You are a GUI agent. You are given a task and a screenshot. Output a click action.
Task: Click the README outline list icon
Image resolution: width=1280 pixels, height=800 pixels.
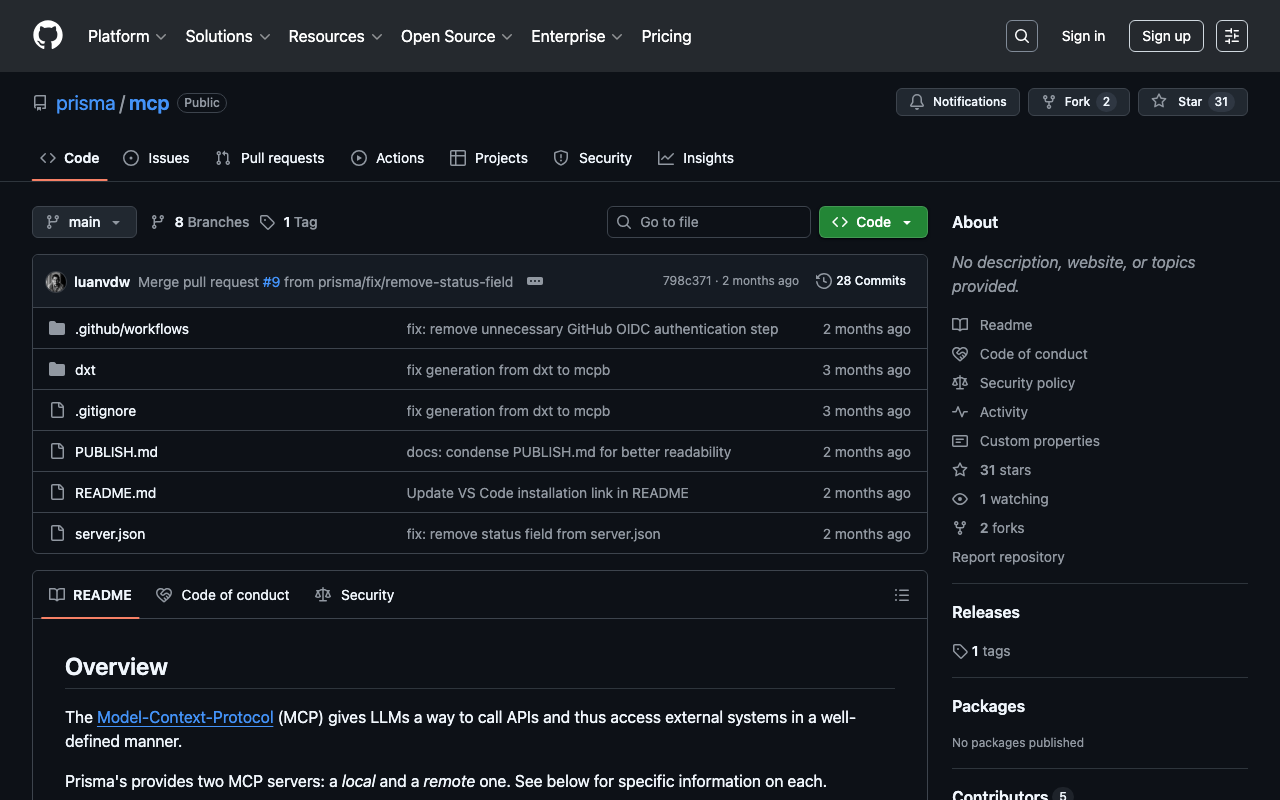coord(901,595)
